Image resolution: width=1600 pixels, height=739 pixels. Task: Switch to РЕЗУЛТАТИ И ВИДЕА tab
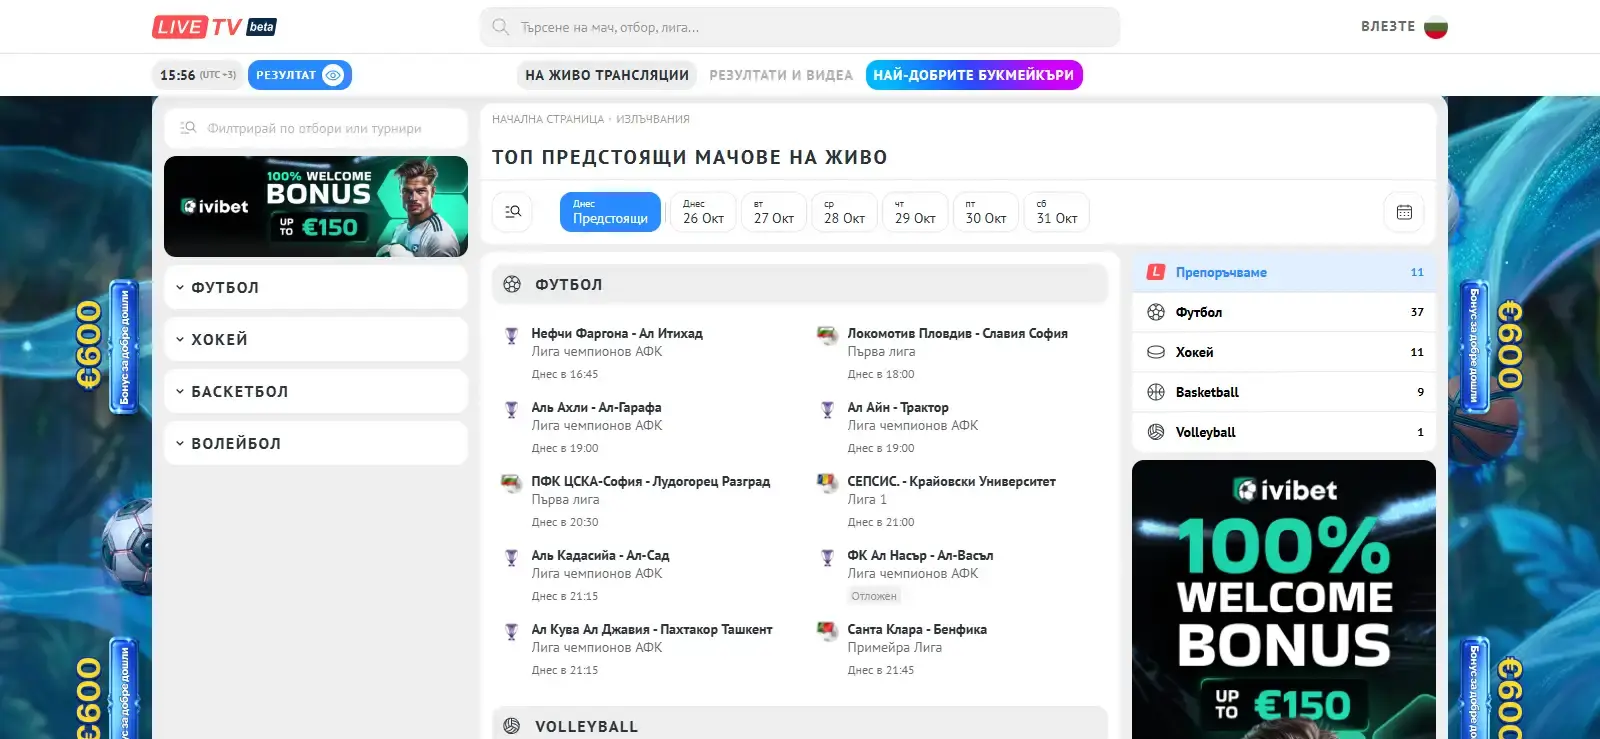[781, 75]
